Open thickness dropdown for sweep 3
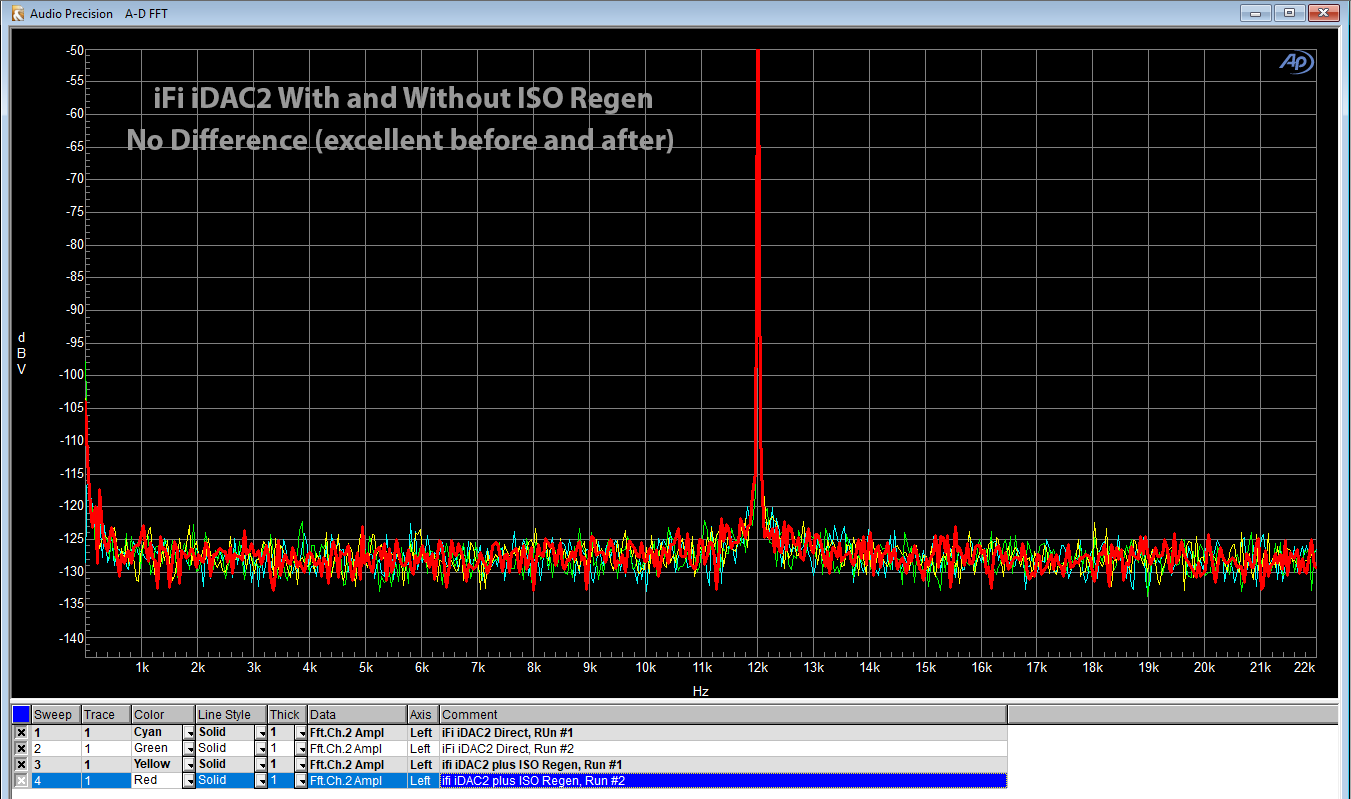This screenshot has height=799, width=1351. click(x=300, y=765)
